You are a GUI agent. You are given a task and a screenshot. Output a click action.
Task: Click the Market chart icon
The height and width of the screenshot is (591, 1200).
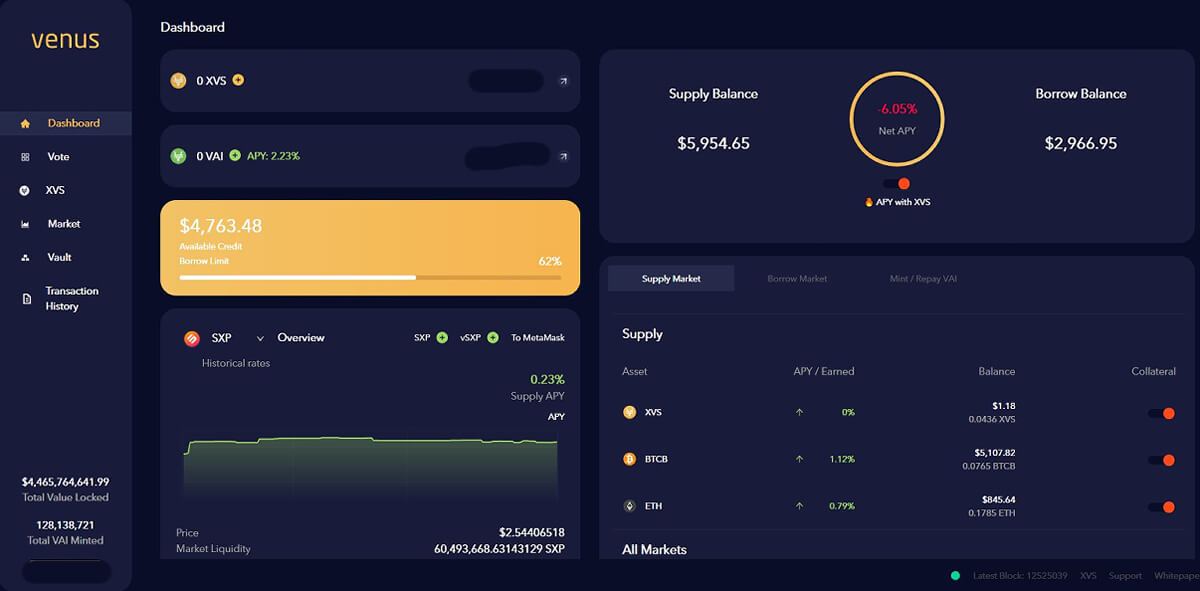click(x=25, y=224)
